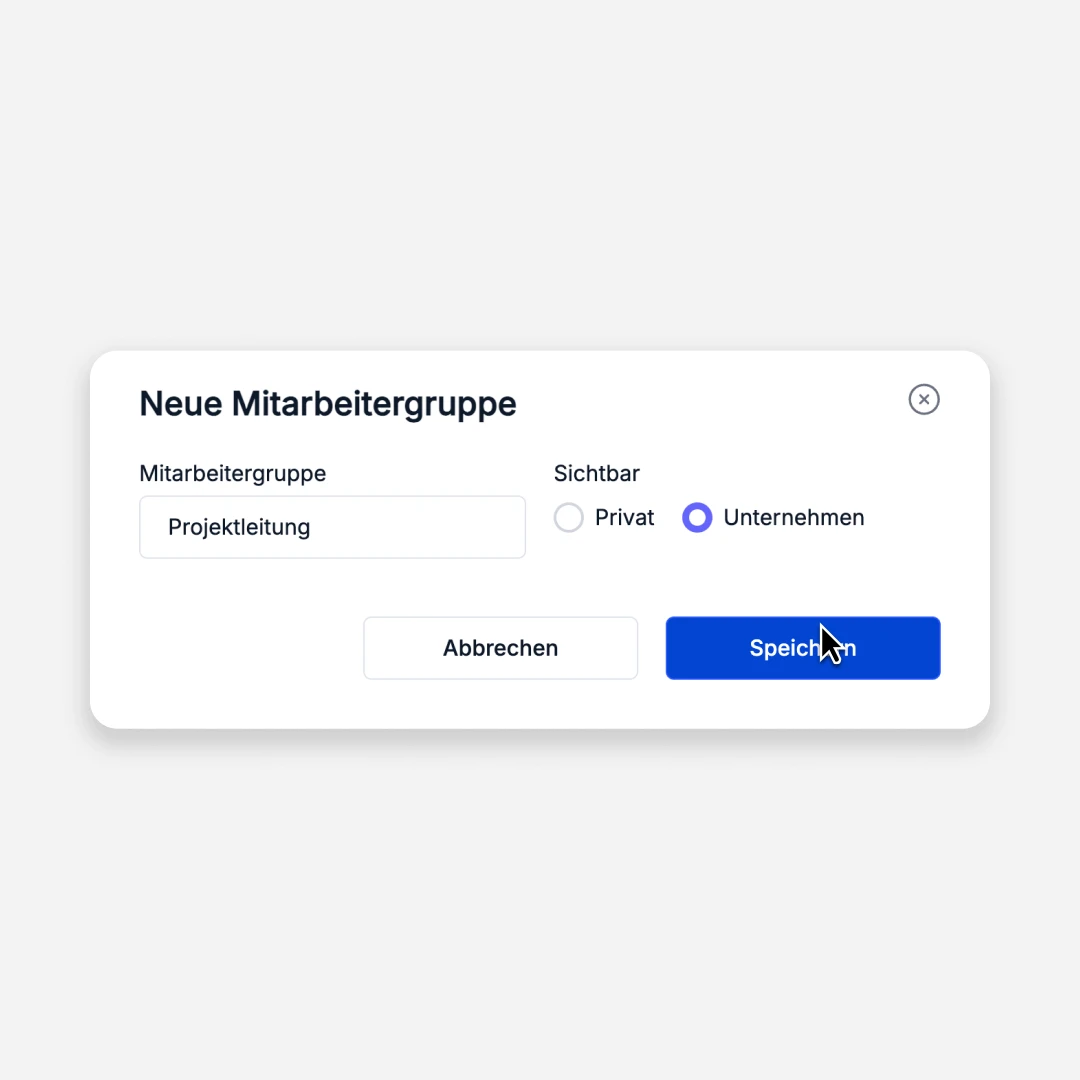Click the Privat option label text
The image size is (1080, 1080).
coord(624,517)
